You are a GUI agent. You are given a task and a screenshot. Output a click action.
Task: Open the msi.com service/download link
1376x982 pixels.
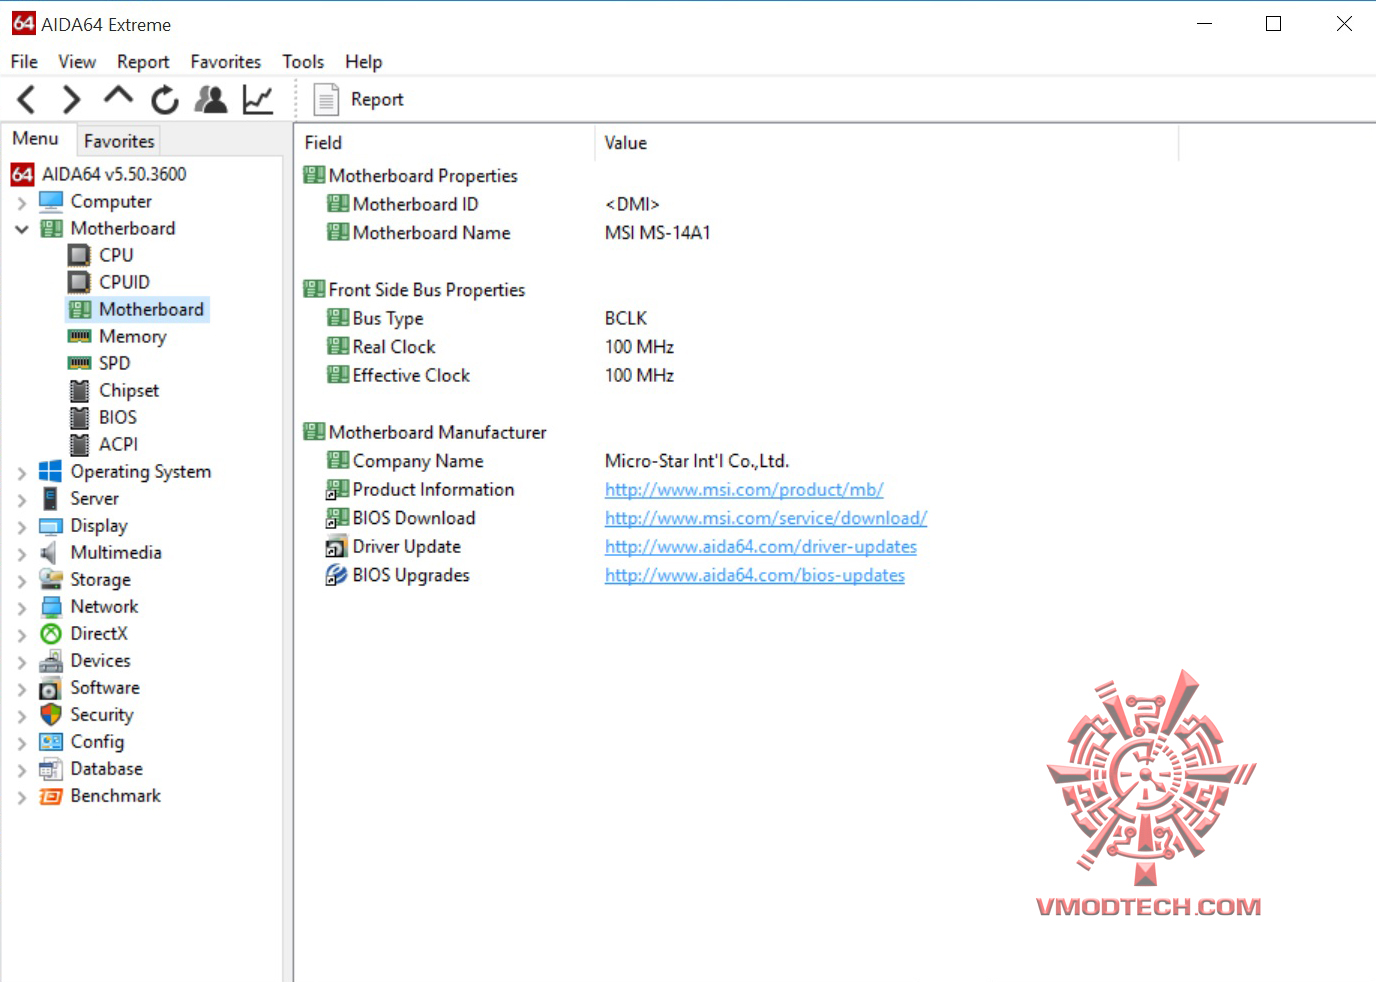point(766,518)
